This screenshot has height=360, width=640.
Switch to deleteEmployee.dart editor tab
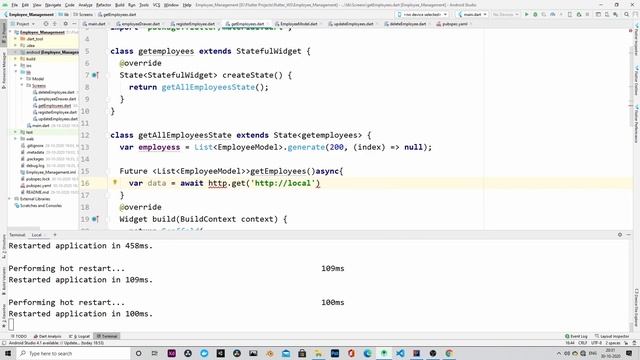(405, 24)
